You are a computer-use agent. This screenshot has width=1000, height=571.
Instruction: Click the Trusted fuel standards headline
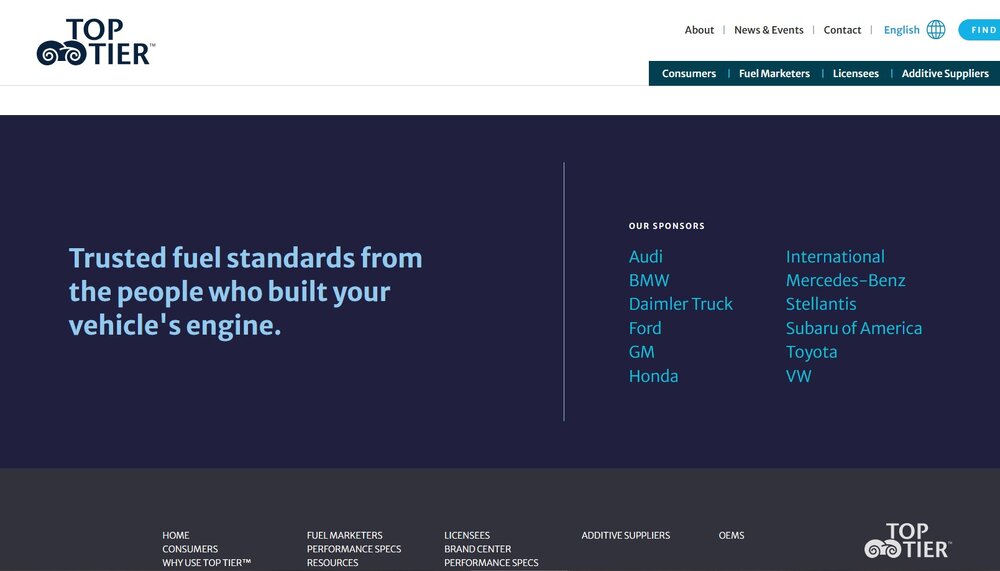[x=246, y=292]
